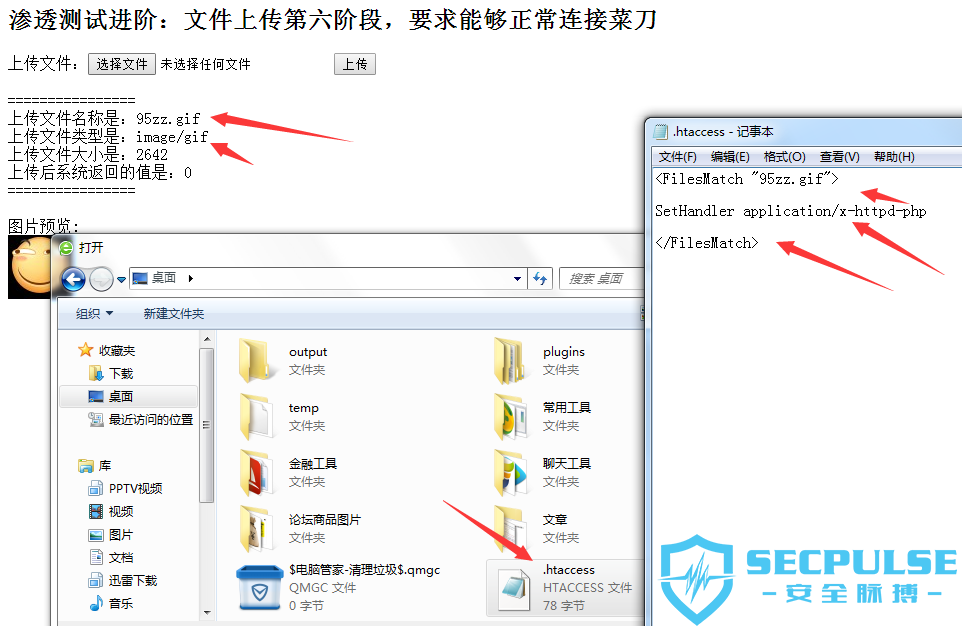This screenshot has width=962, height=626.
Task: Open the 格式(O) menu in Notepad
Action: click(x=784, y=156)
